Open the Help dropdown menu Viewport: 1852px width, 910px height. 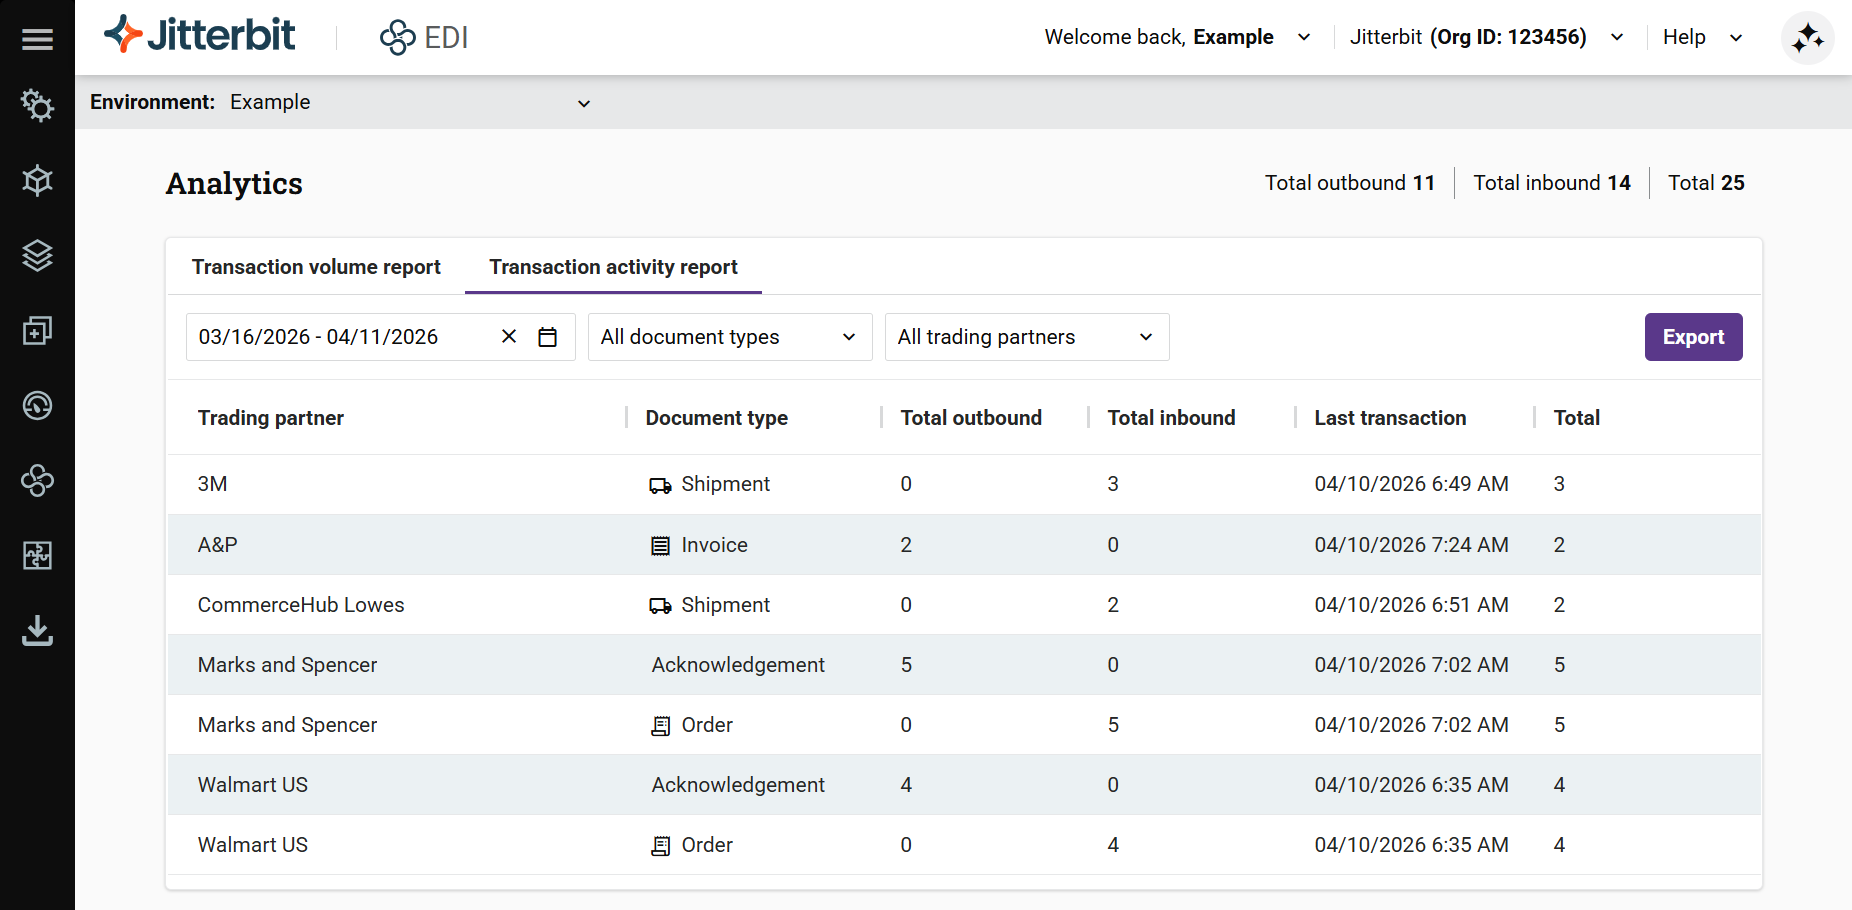click(x=1703, y=37)
